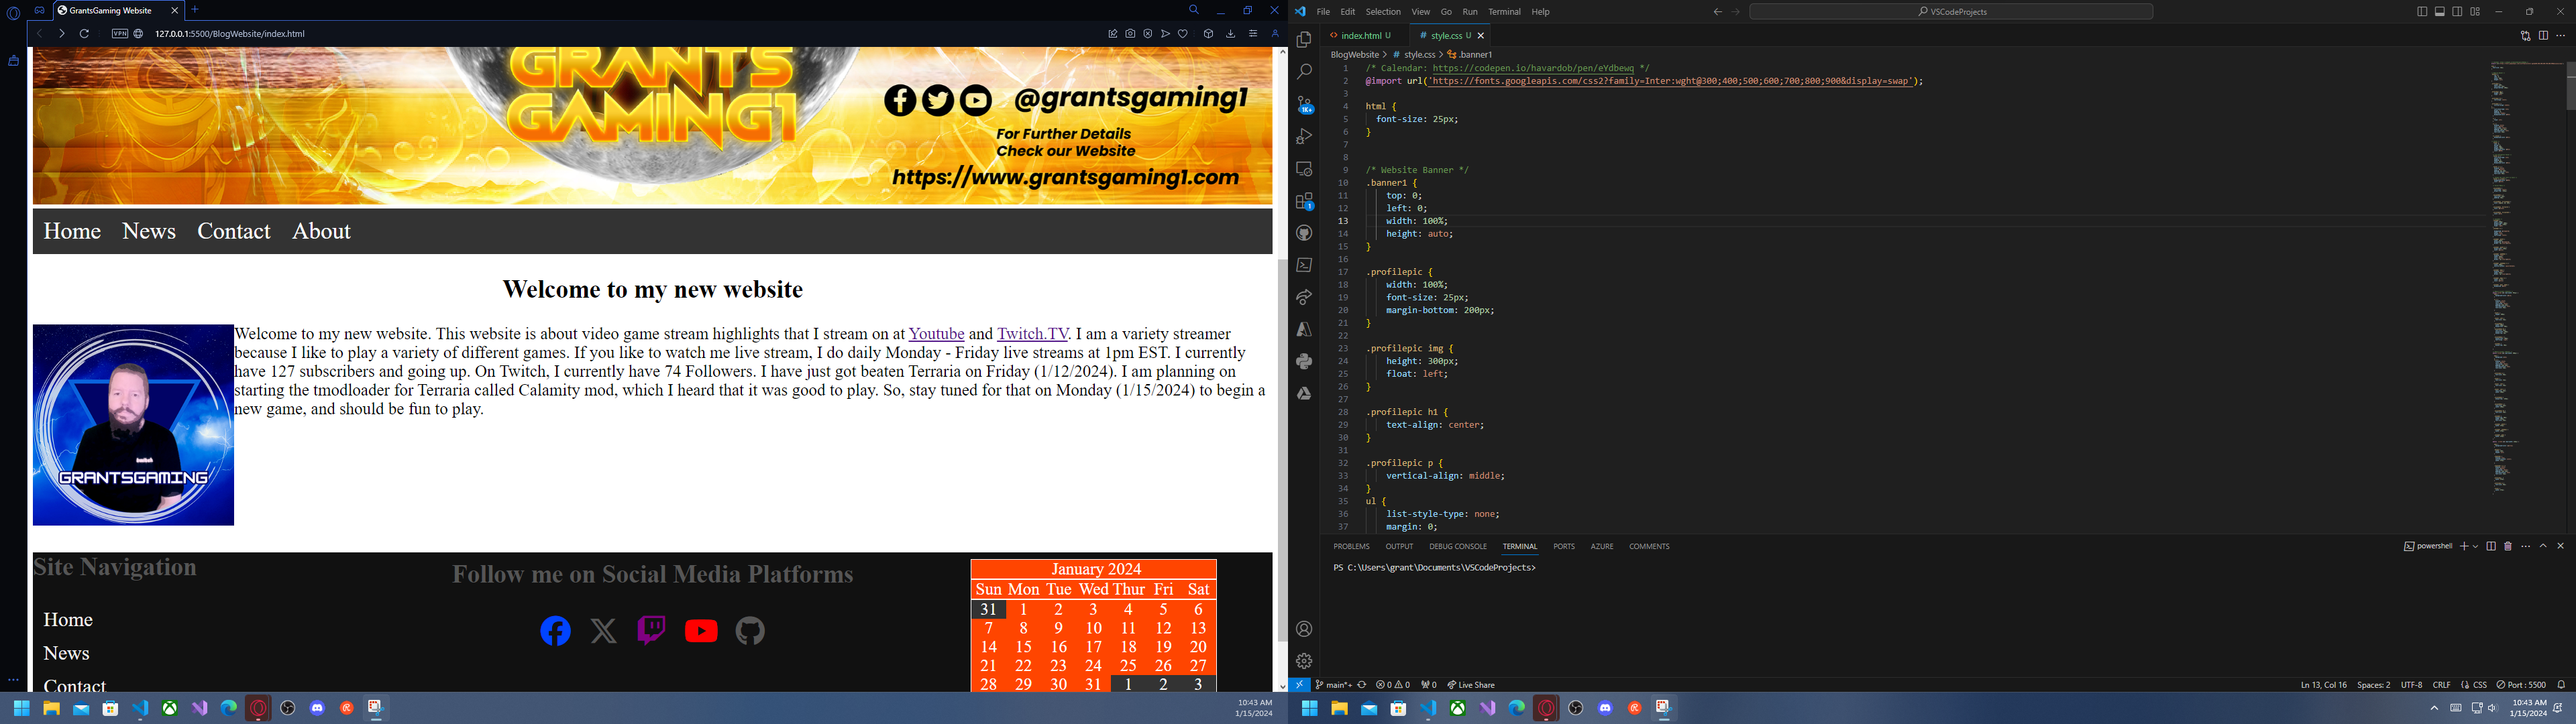The image size is (2576, 724).
Task: Open the powershell terminal profile dropdown
Action: (2434, 546)
